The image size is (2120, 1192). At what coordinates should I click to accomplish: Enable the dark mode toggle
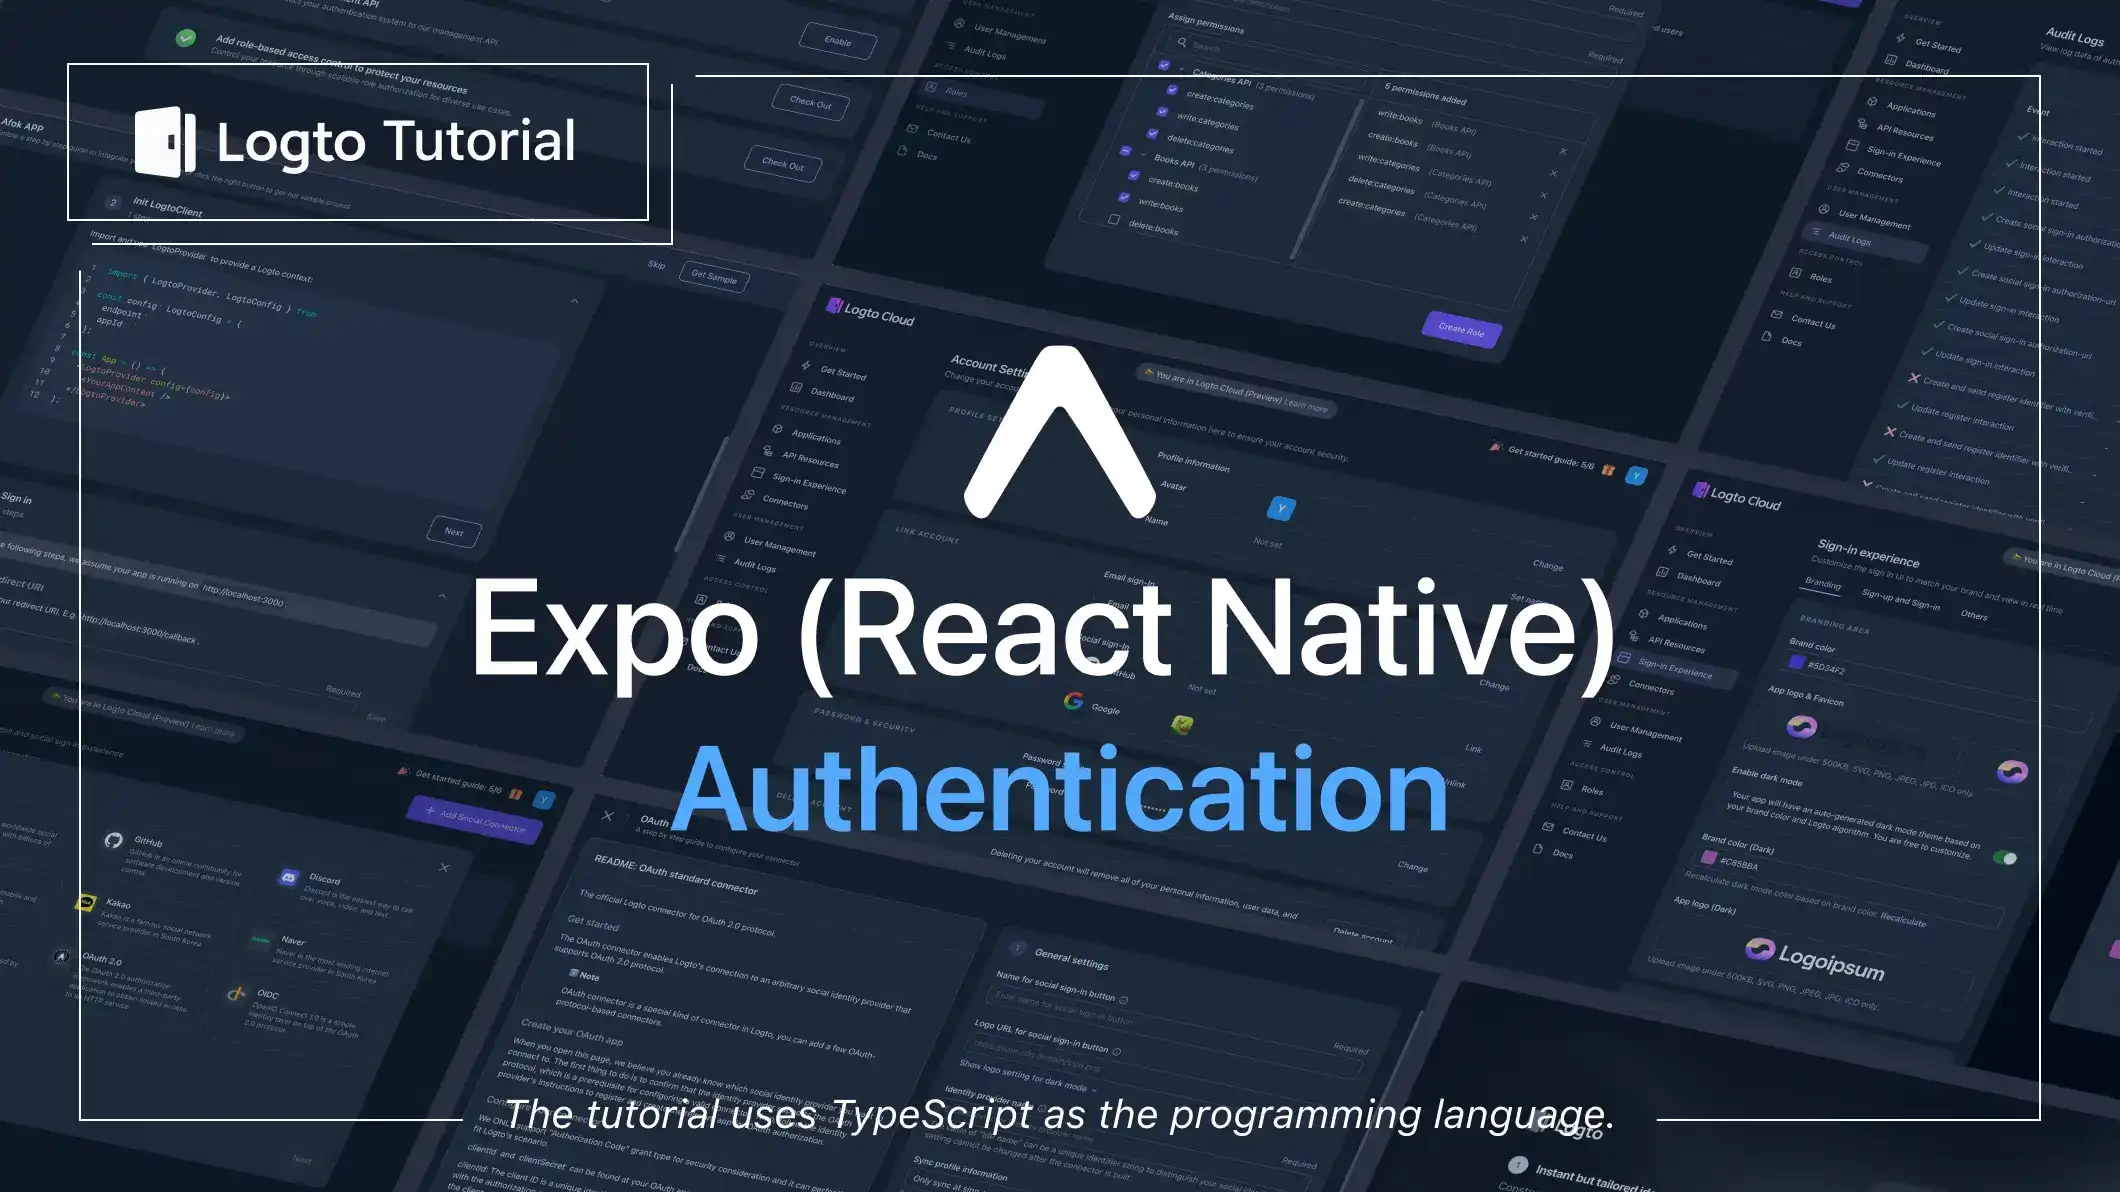[2006, 856]
